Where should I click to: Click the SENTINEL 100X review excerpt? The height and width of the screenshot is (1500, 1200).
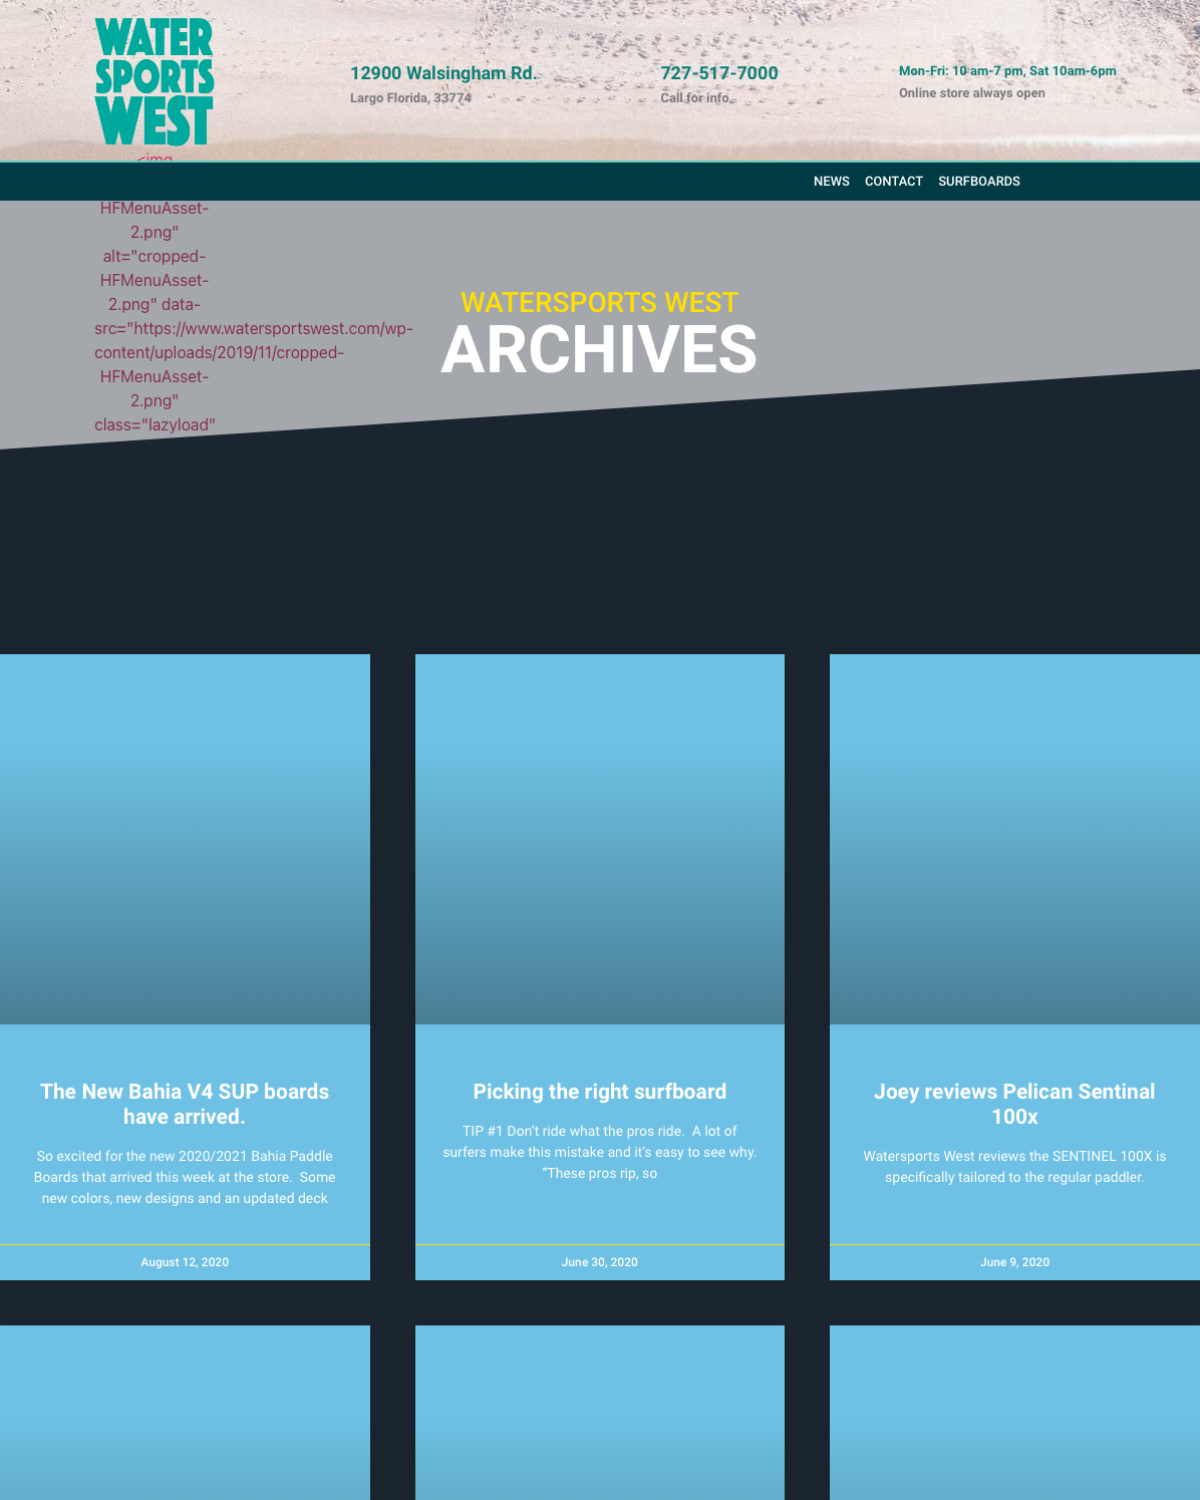click(x=1014, y=1167)
